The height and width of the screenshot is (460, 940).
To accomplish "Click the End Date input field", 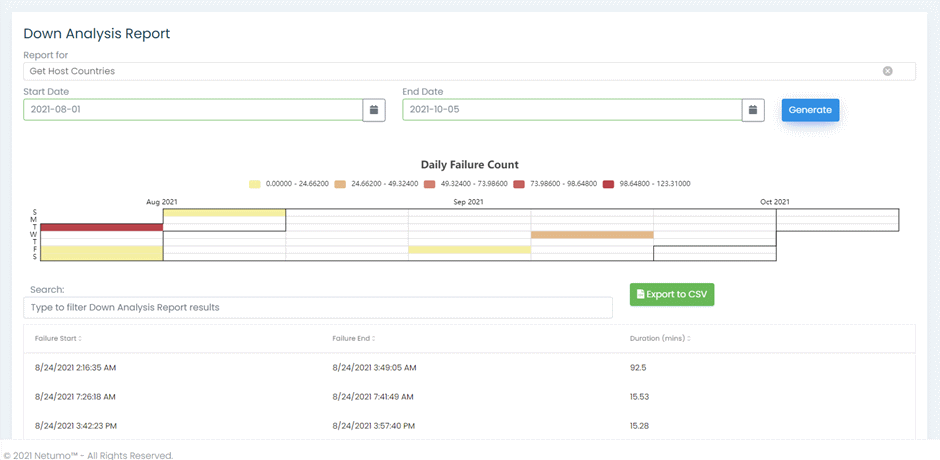I will click(572, 110).
